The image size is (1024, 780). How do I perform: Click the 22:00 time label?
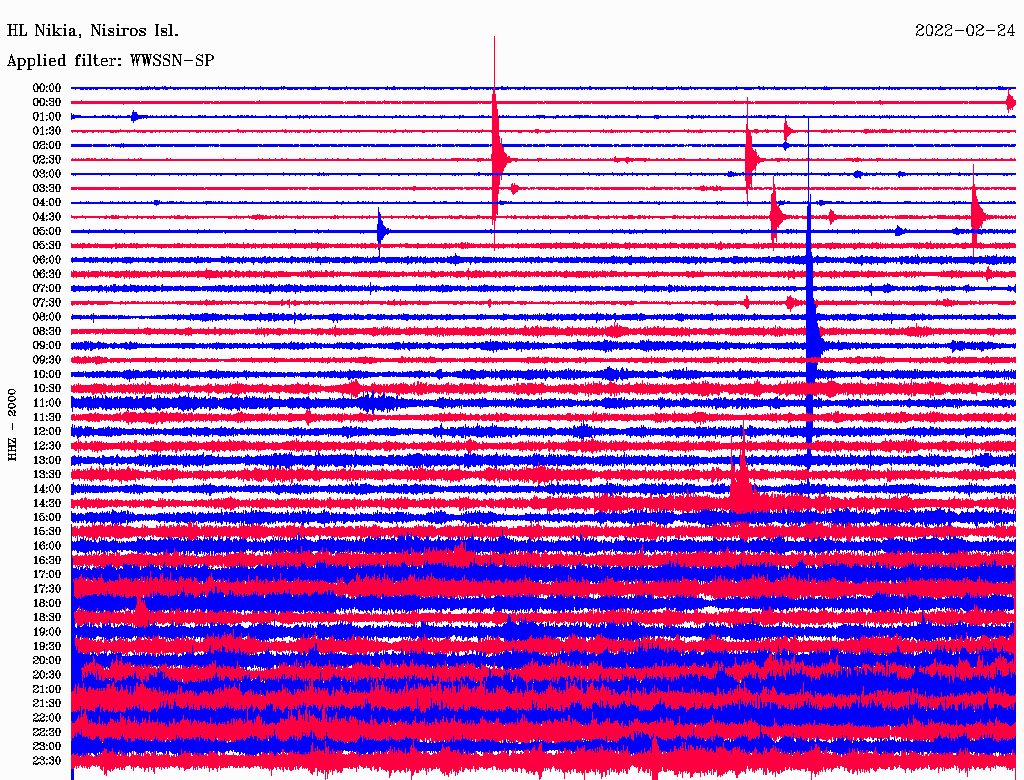click(x=47, y=718)
